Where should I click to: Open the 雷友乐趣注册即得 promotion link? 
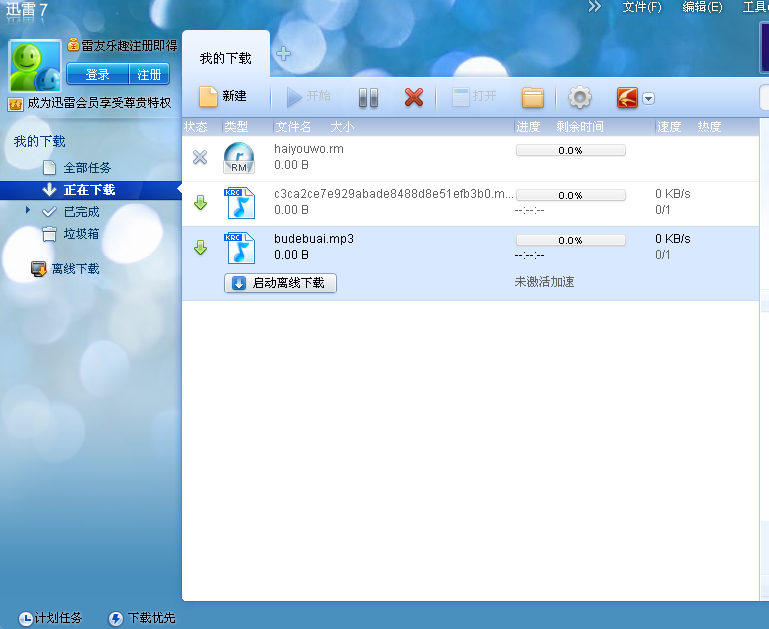[123, 45]
